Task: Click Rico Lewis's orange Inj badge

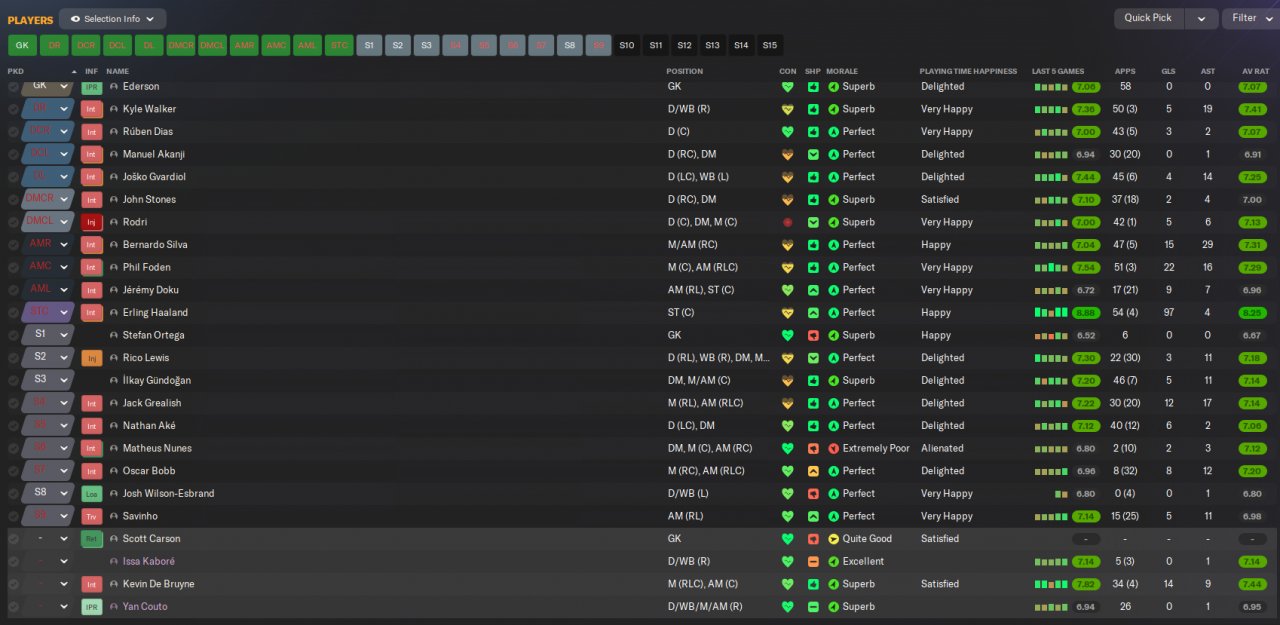Action: pos(92,358)
